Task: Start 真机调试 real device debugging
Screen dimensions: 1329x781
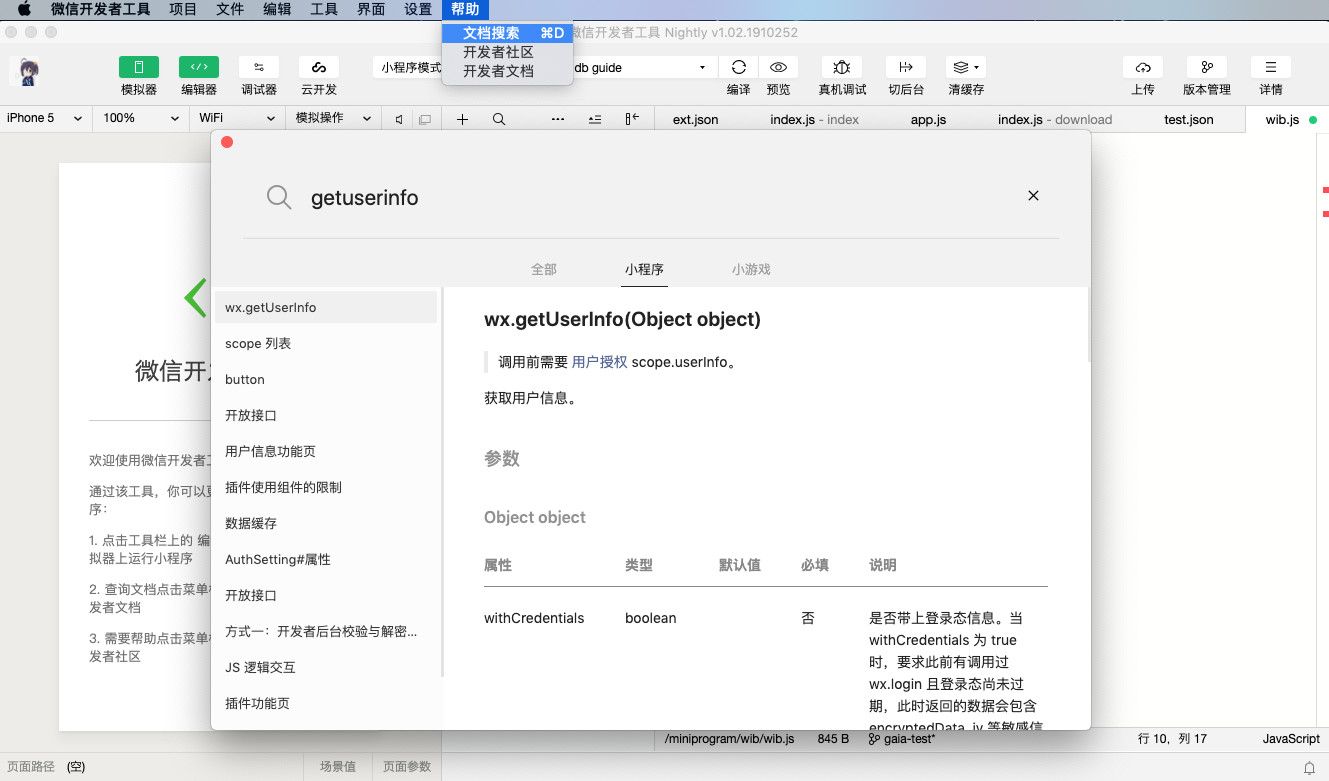Action: click(842, 67)
